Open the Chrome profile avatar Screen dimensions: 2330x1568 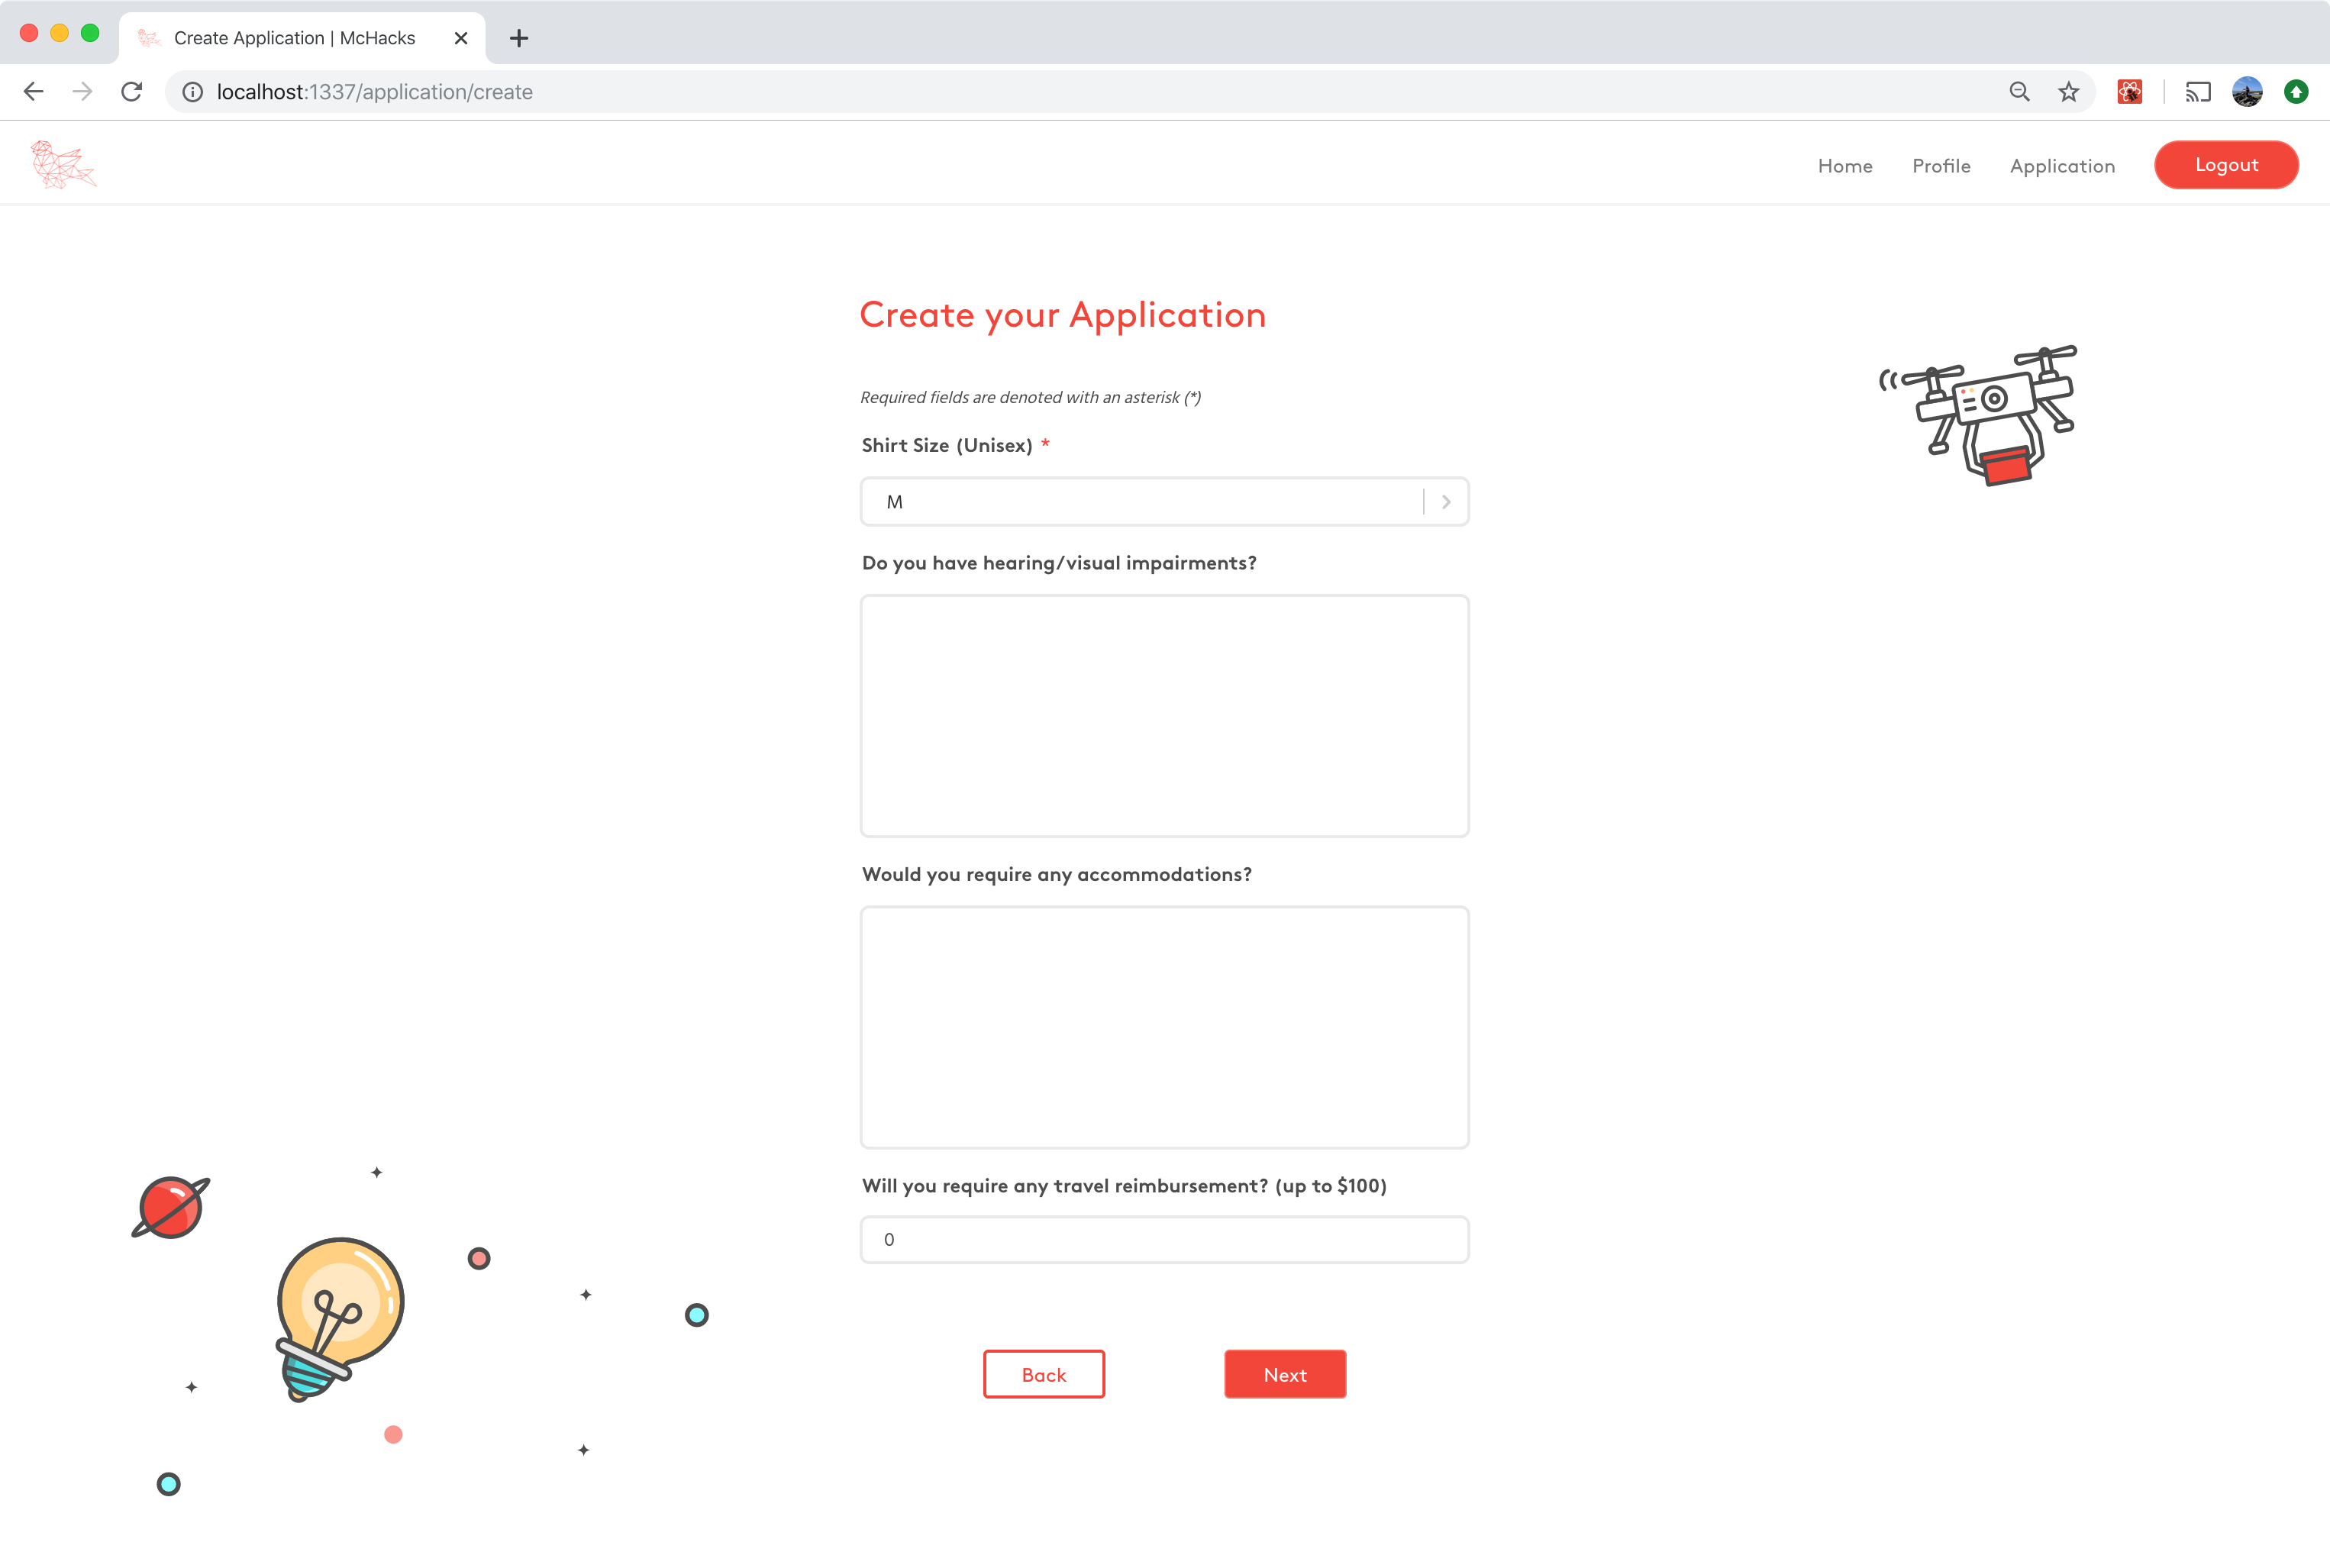click(x=2246, y=92)
